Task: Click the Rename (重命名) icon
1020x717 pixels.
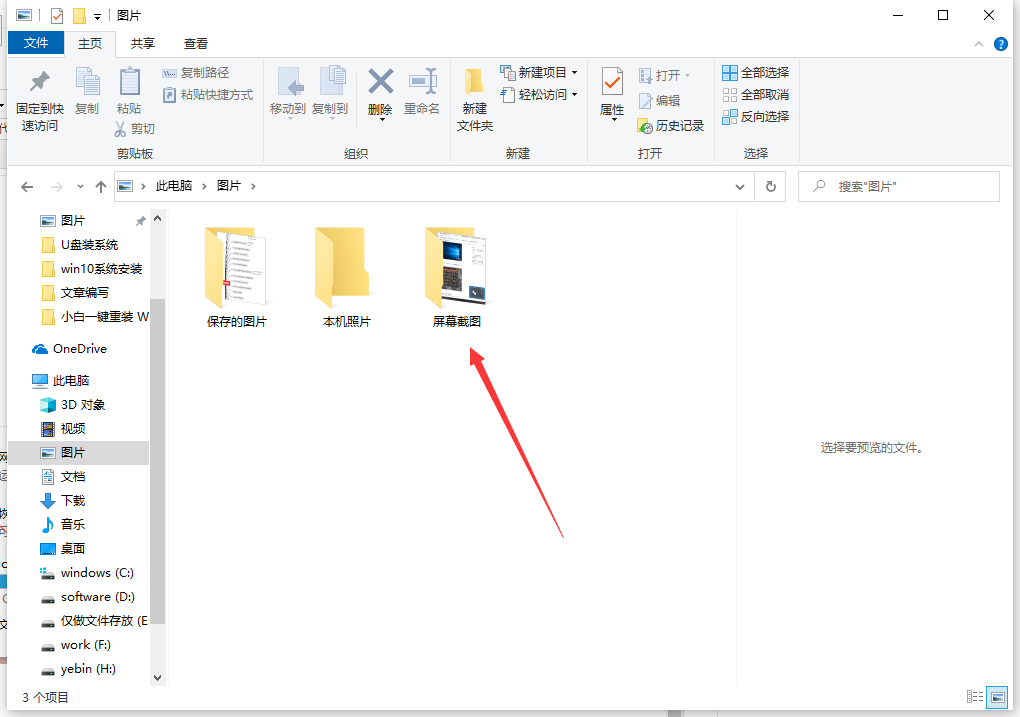Action: (422, 92)
